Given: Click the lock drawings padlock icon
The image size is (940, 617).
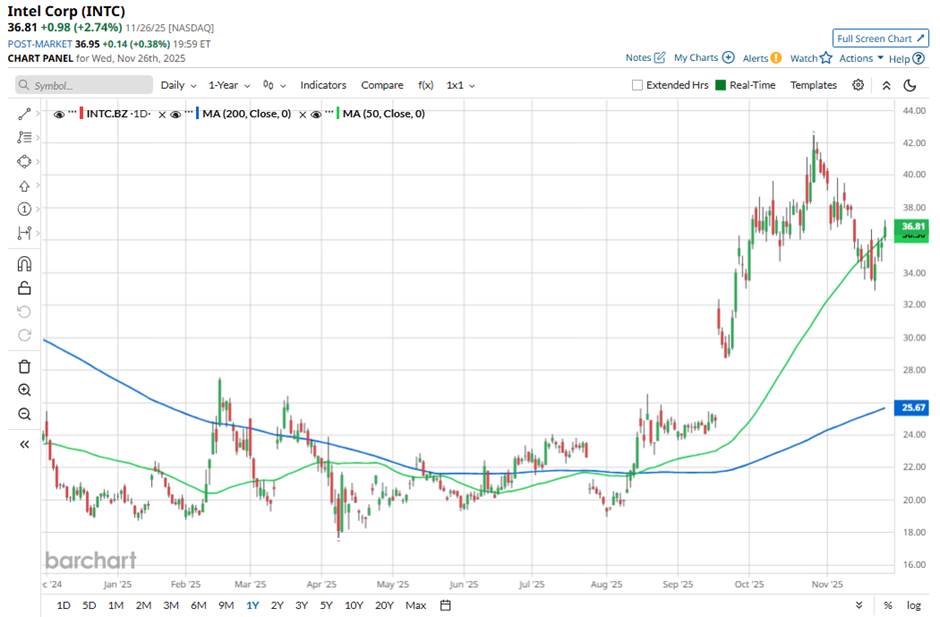Looking at the screenshot, I should point(24,288).
